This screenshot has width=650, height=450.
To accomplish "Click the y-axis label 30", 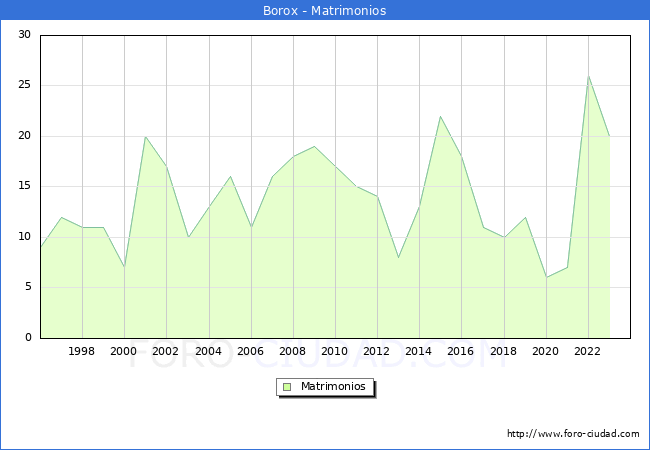I will coord(25,34).
